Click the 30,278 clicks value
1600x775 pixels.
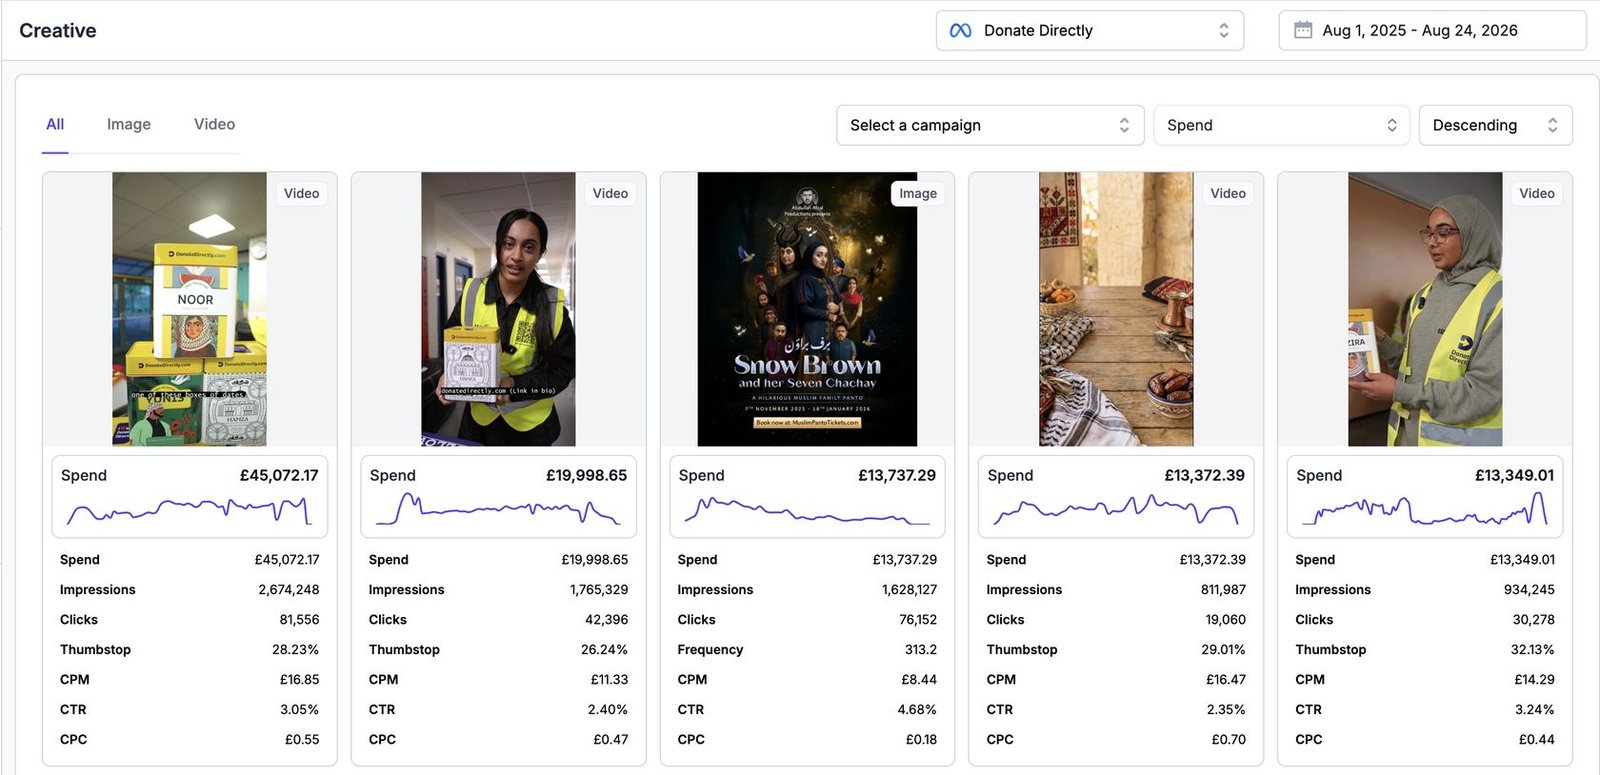click(x=1533, y=620)
